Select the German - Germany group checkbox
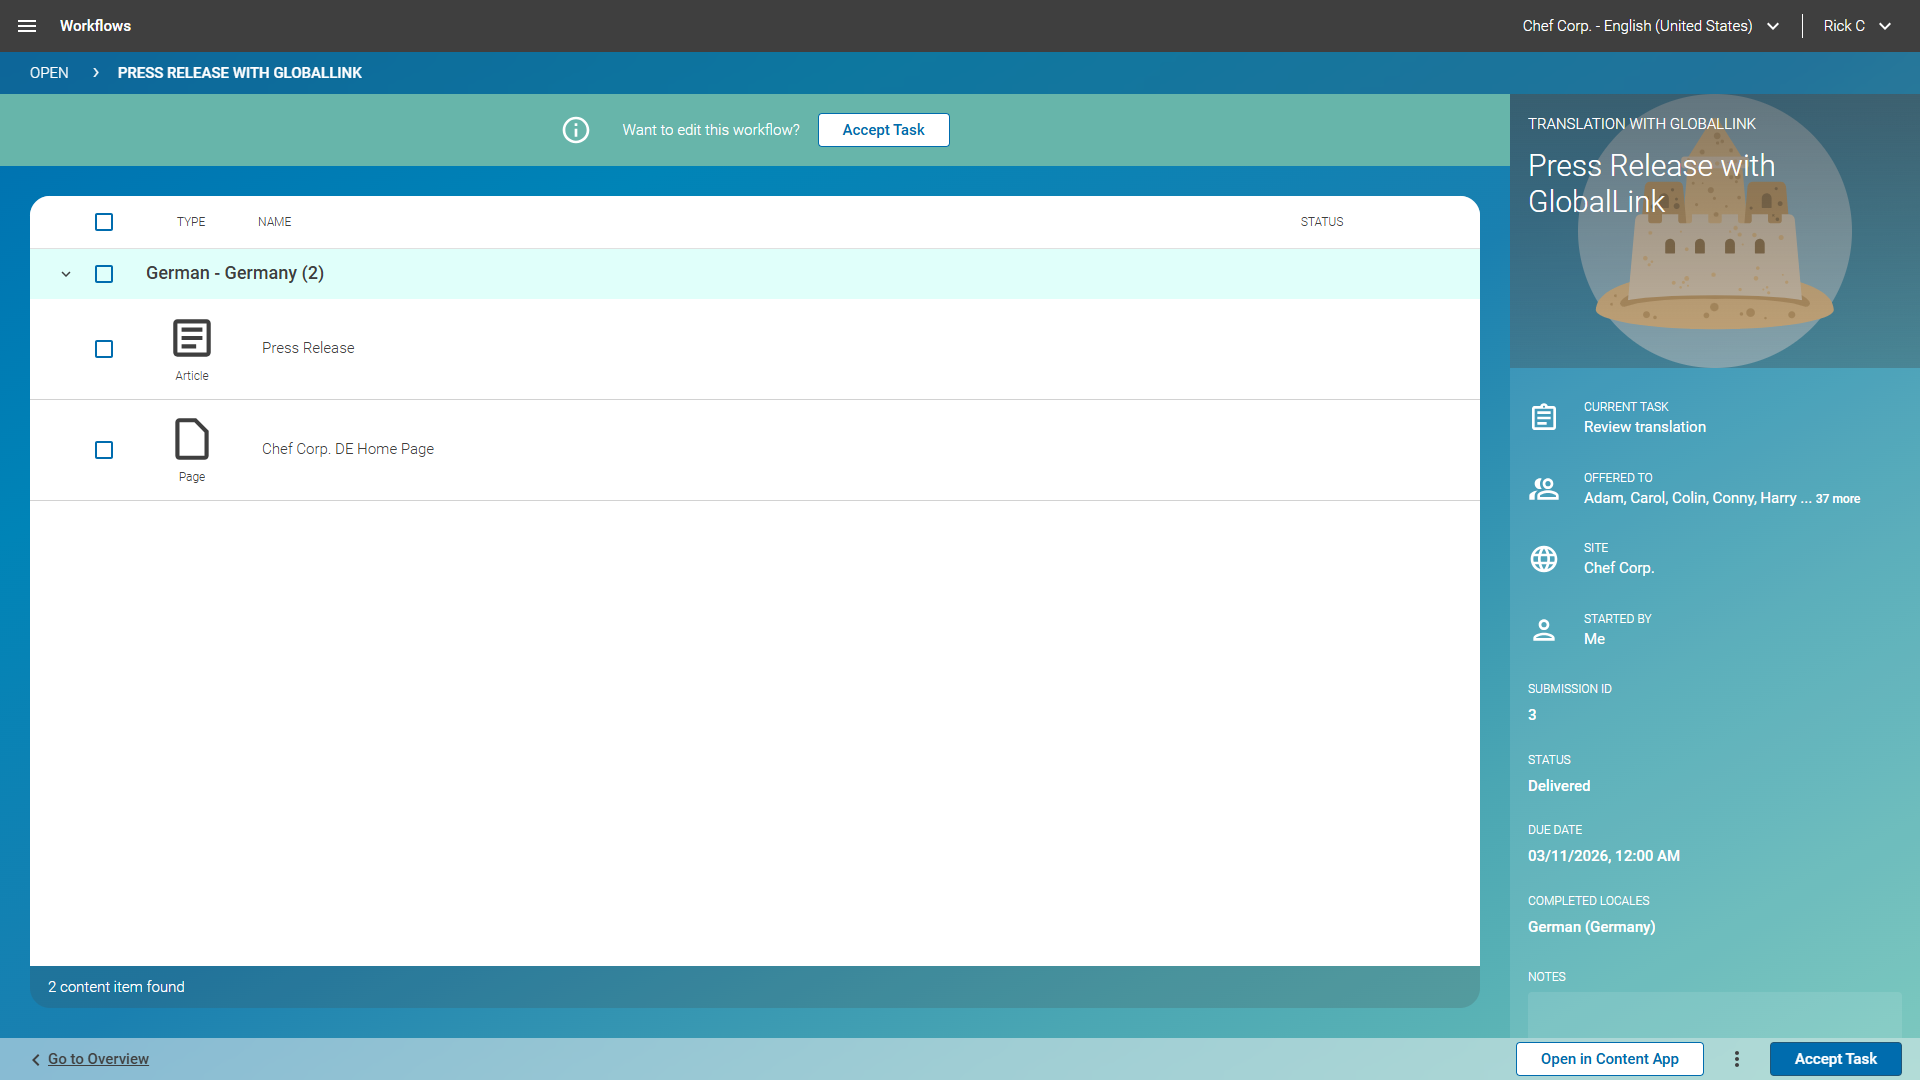The width and height of the screenshot is (1920, 1080). point(104,274)
